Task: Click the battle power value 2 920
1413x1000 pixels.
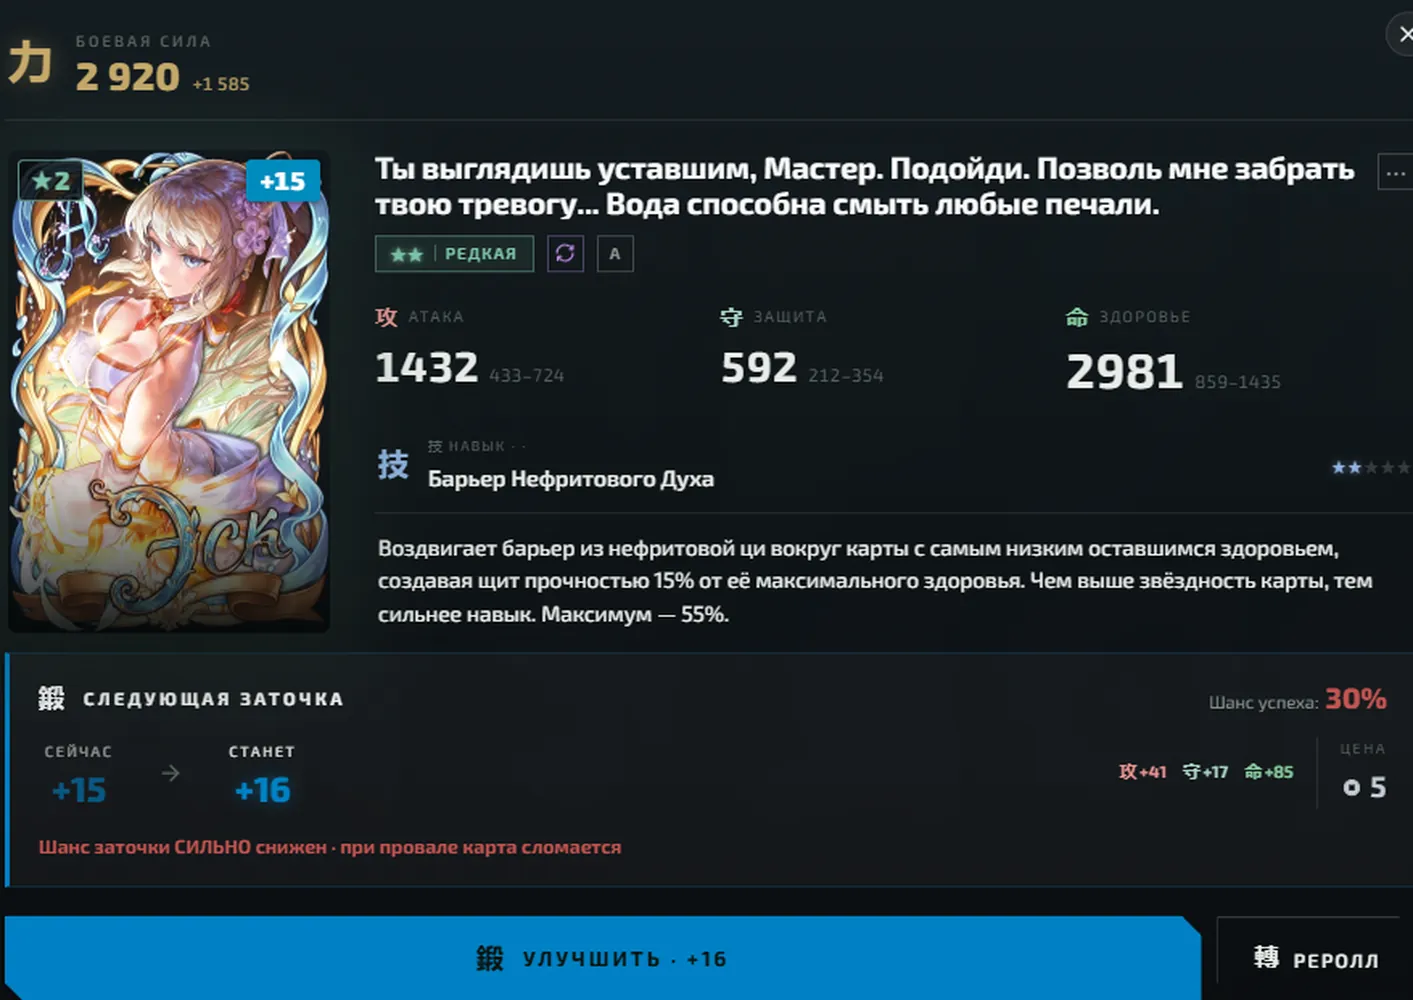Action: [128, 77]
